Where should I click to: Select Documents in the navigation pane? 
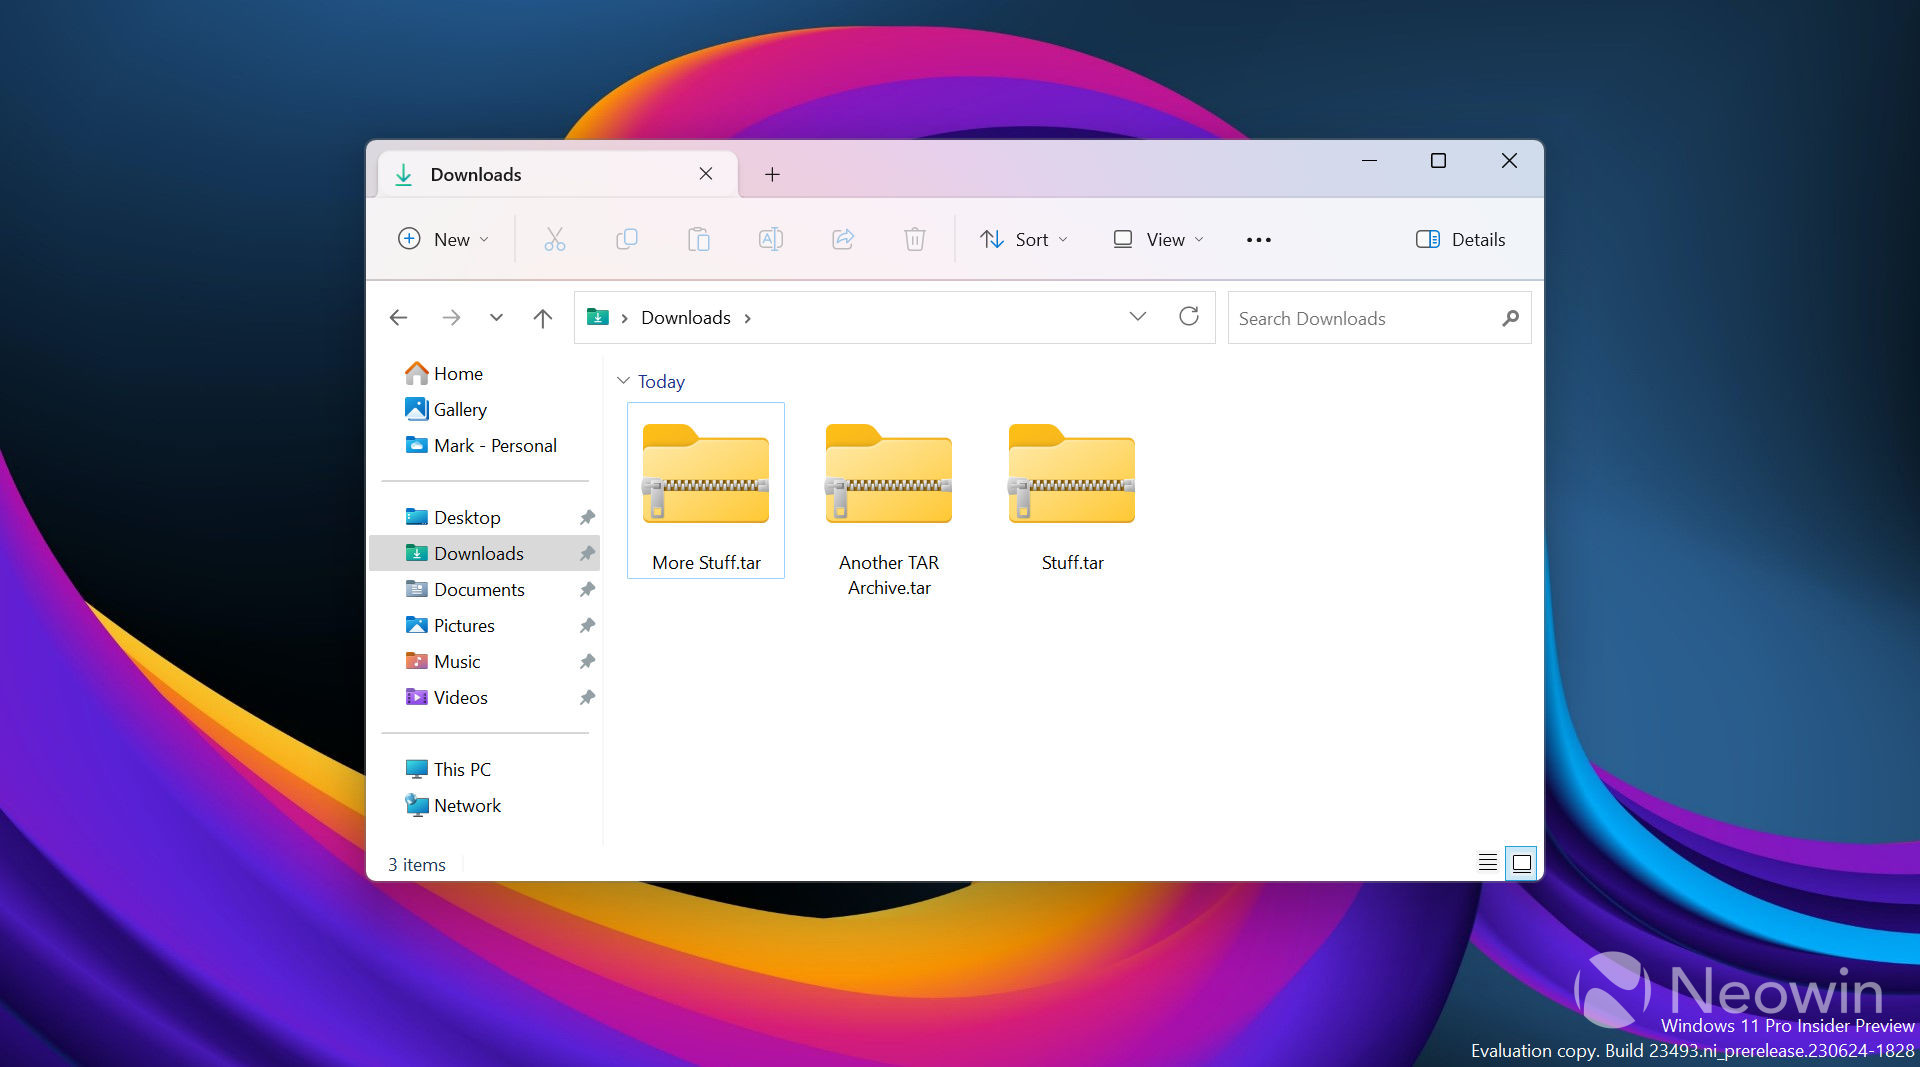pyautogui.click(x=478, y=589)
